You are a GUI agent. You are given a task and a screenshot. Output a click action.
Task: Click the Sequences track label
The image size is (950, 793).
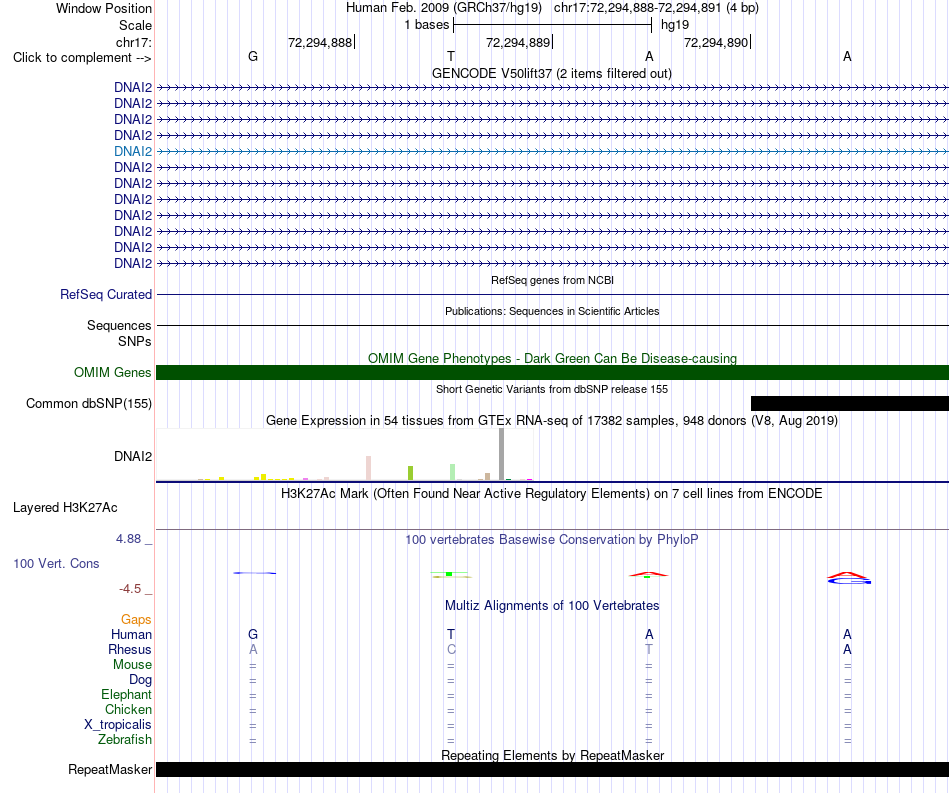(x=119, y=325)
